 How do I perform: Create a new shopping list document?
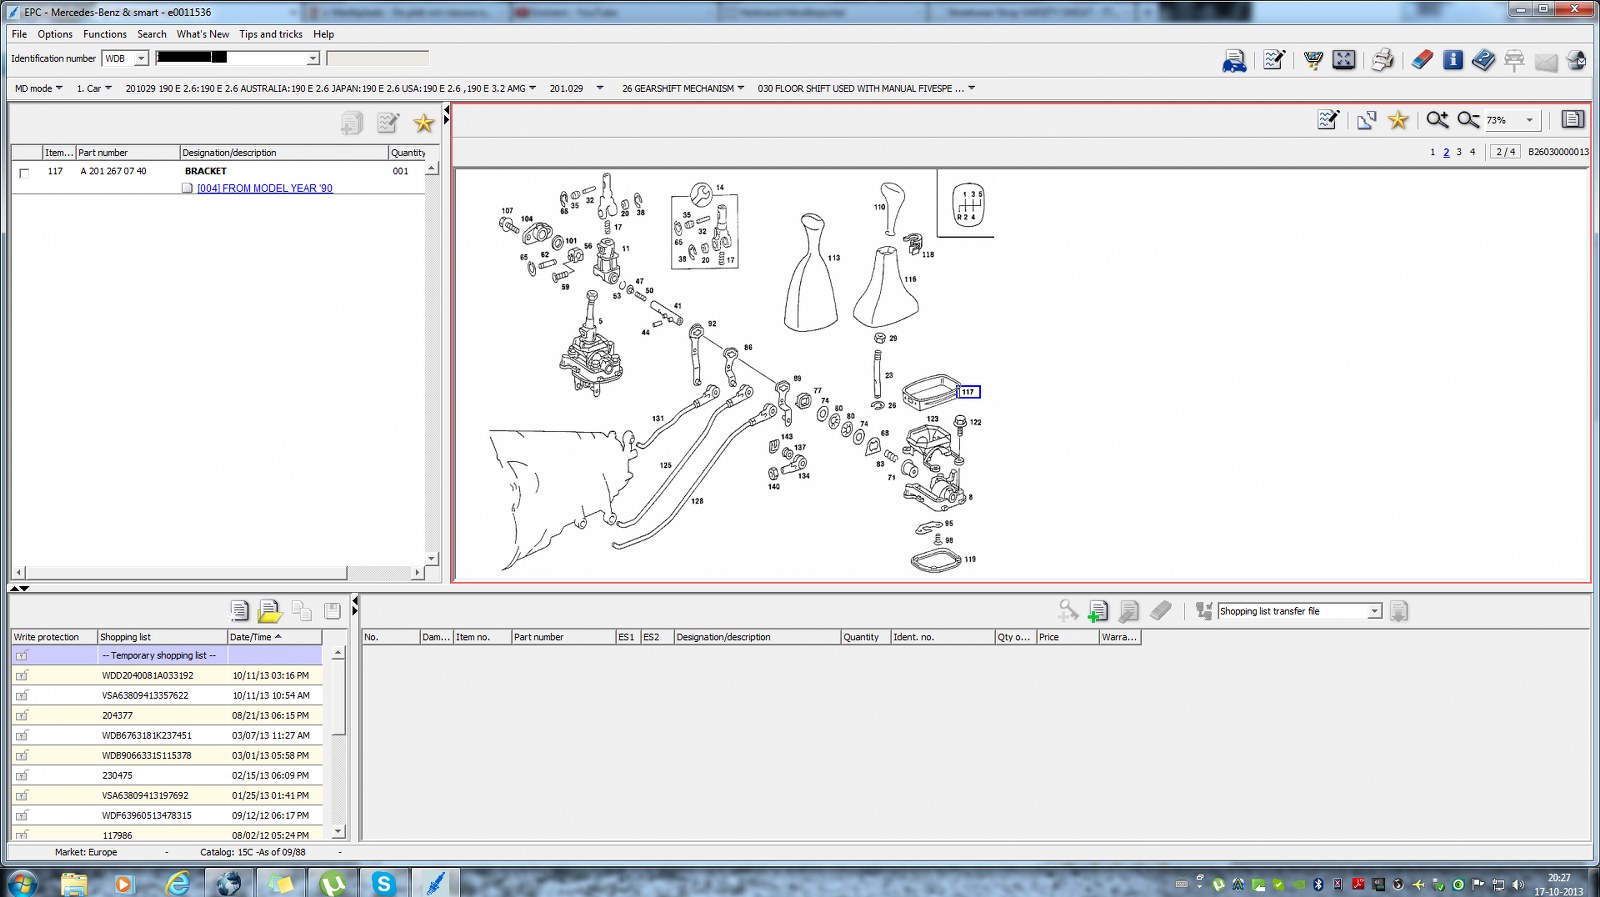coord(239,611)
